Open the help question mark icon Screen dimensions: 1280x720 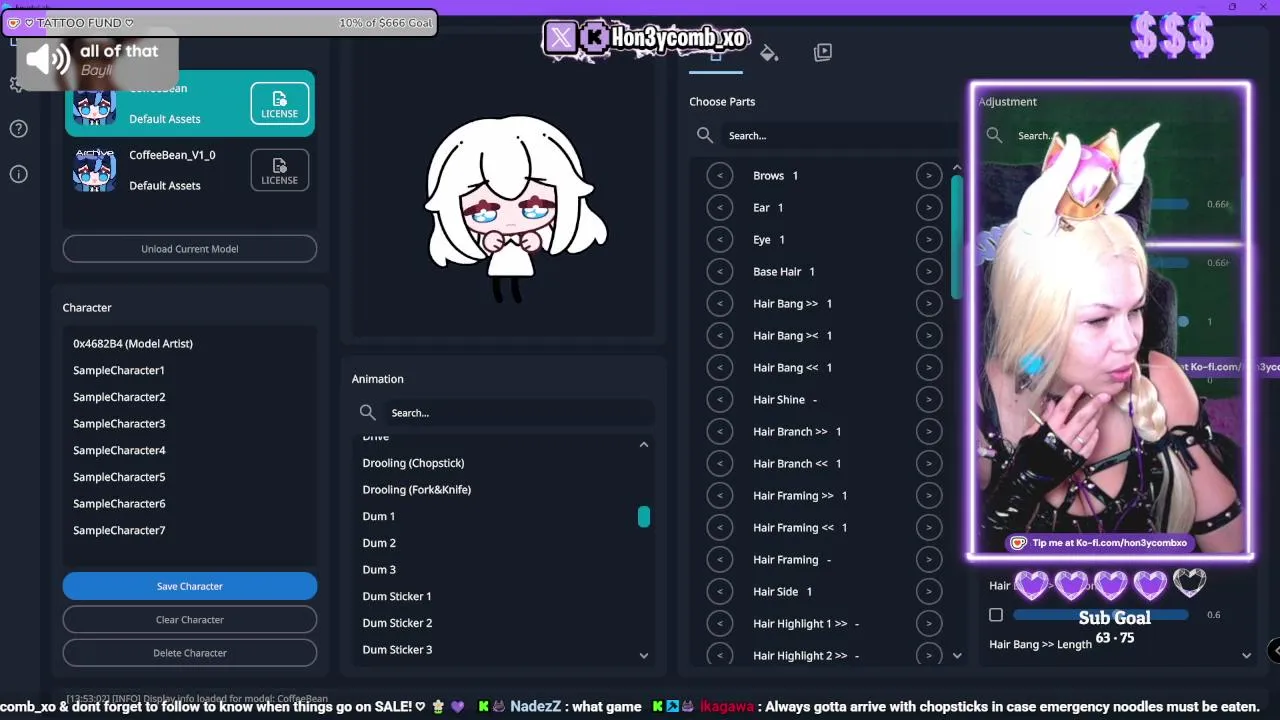click(18, 129)
